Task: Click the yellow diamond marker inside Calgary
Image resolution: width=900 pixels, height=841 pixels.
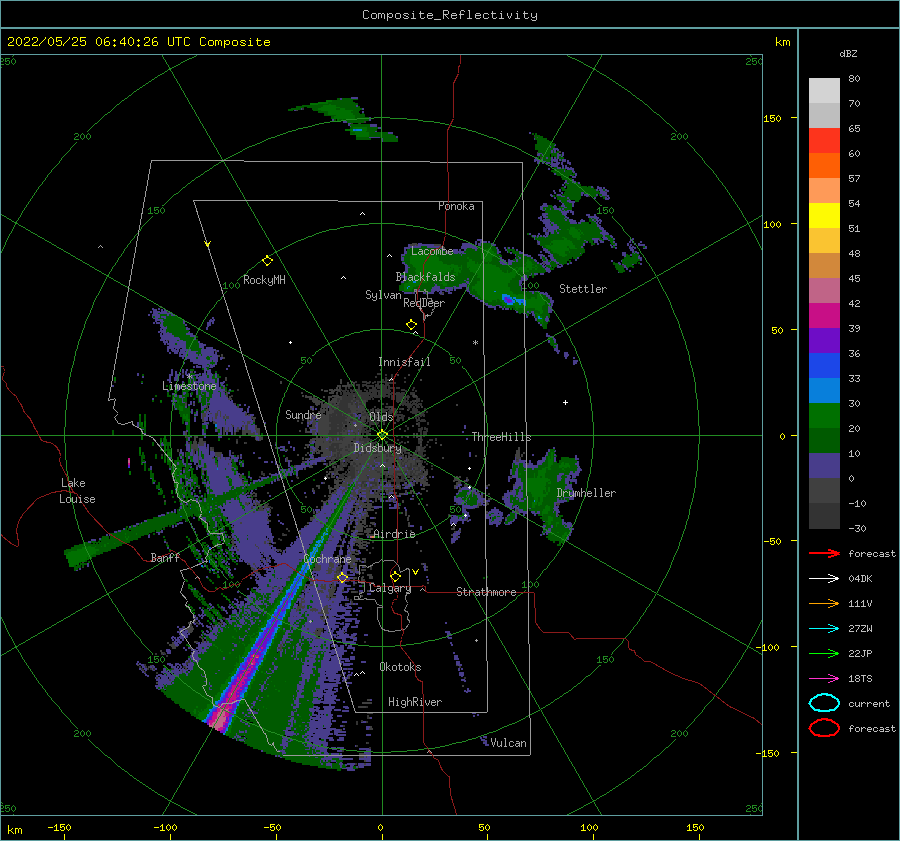Action: [x=395, y=576]
